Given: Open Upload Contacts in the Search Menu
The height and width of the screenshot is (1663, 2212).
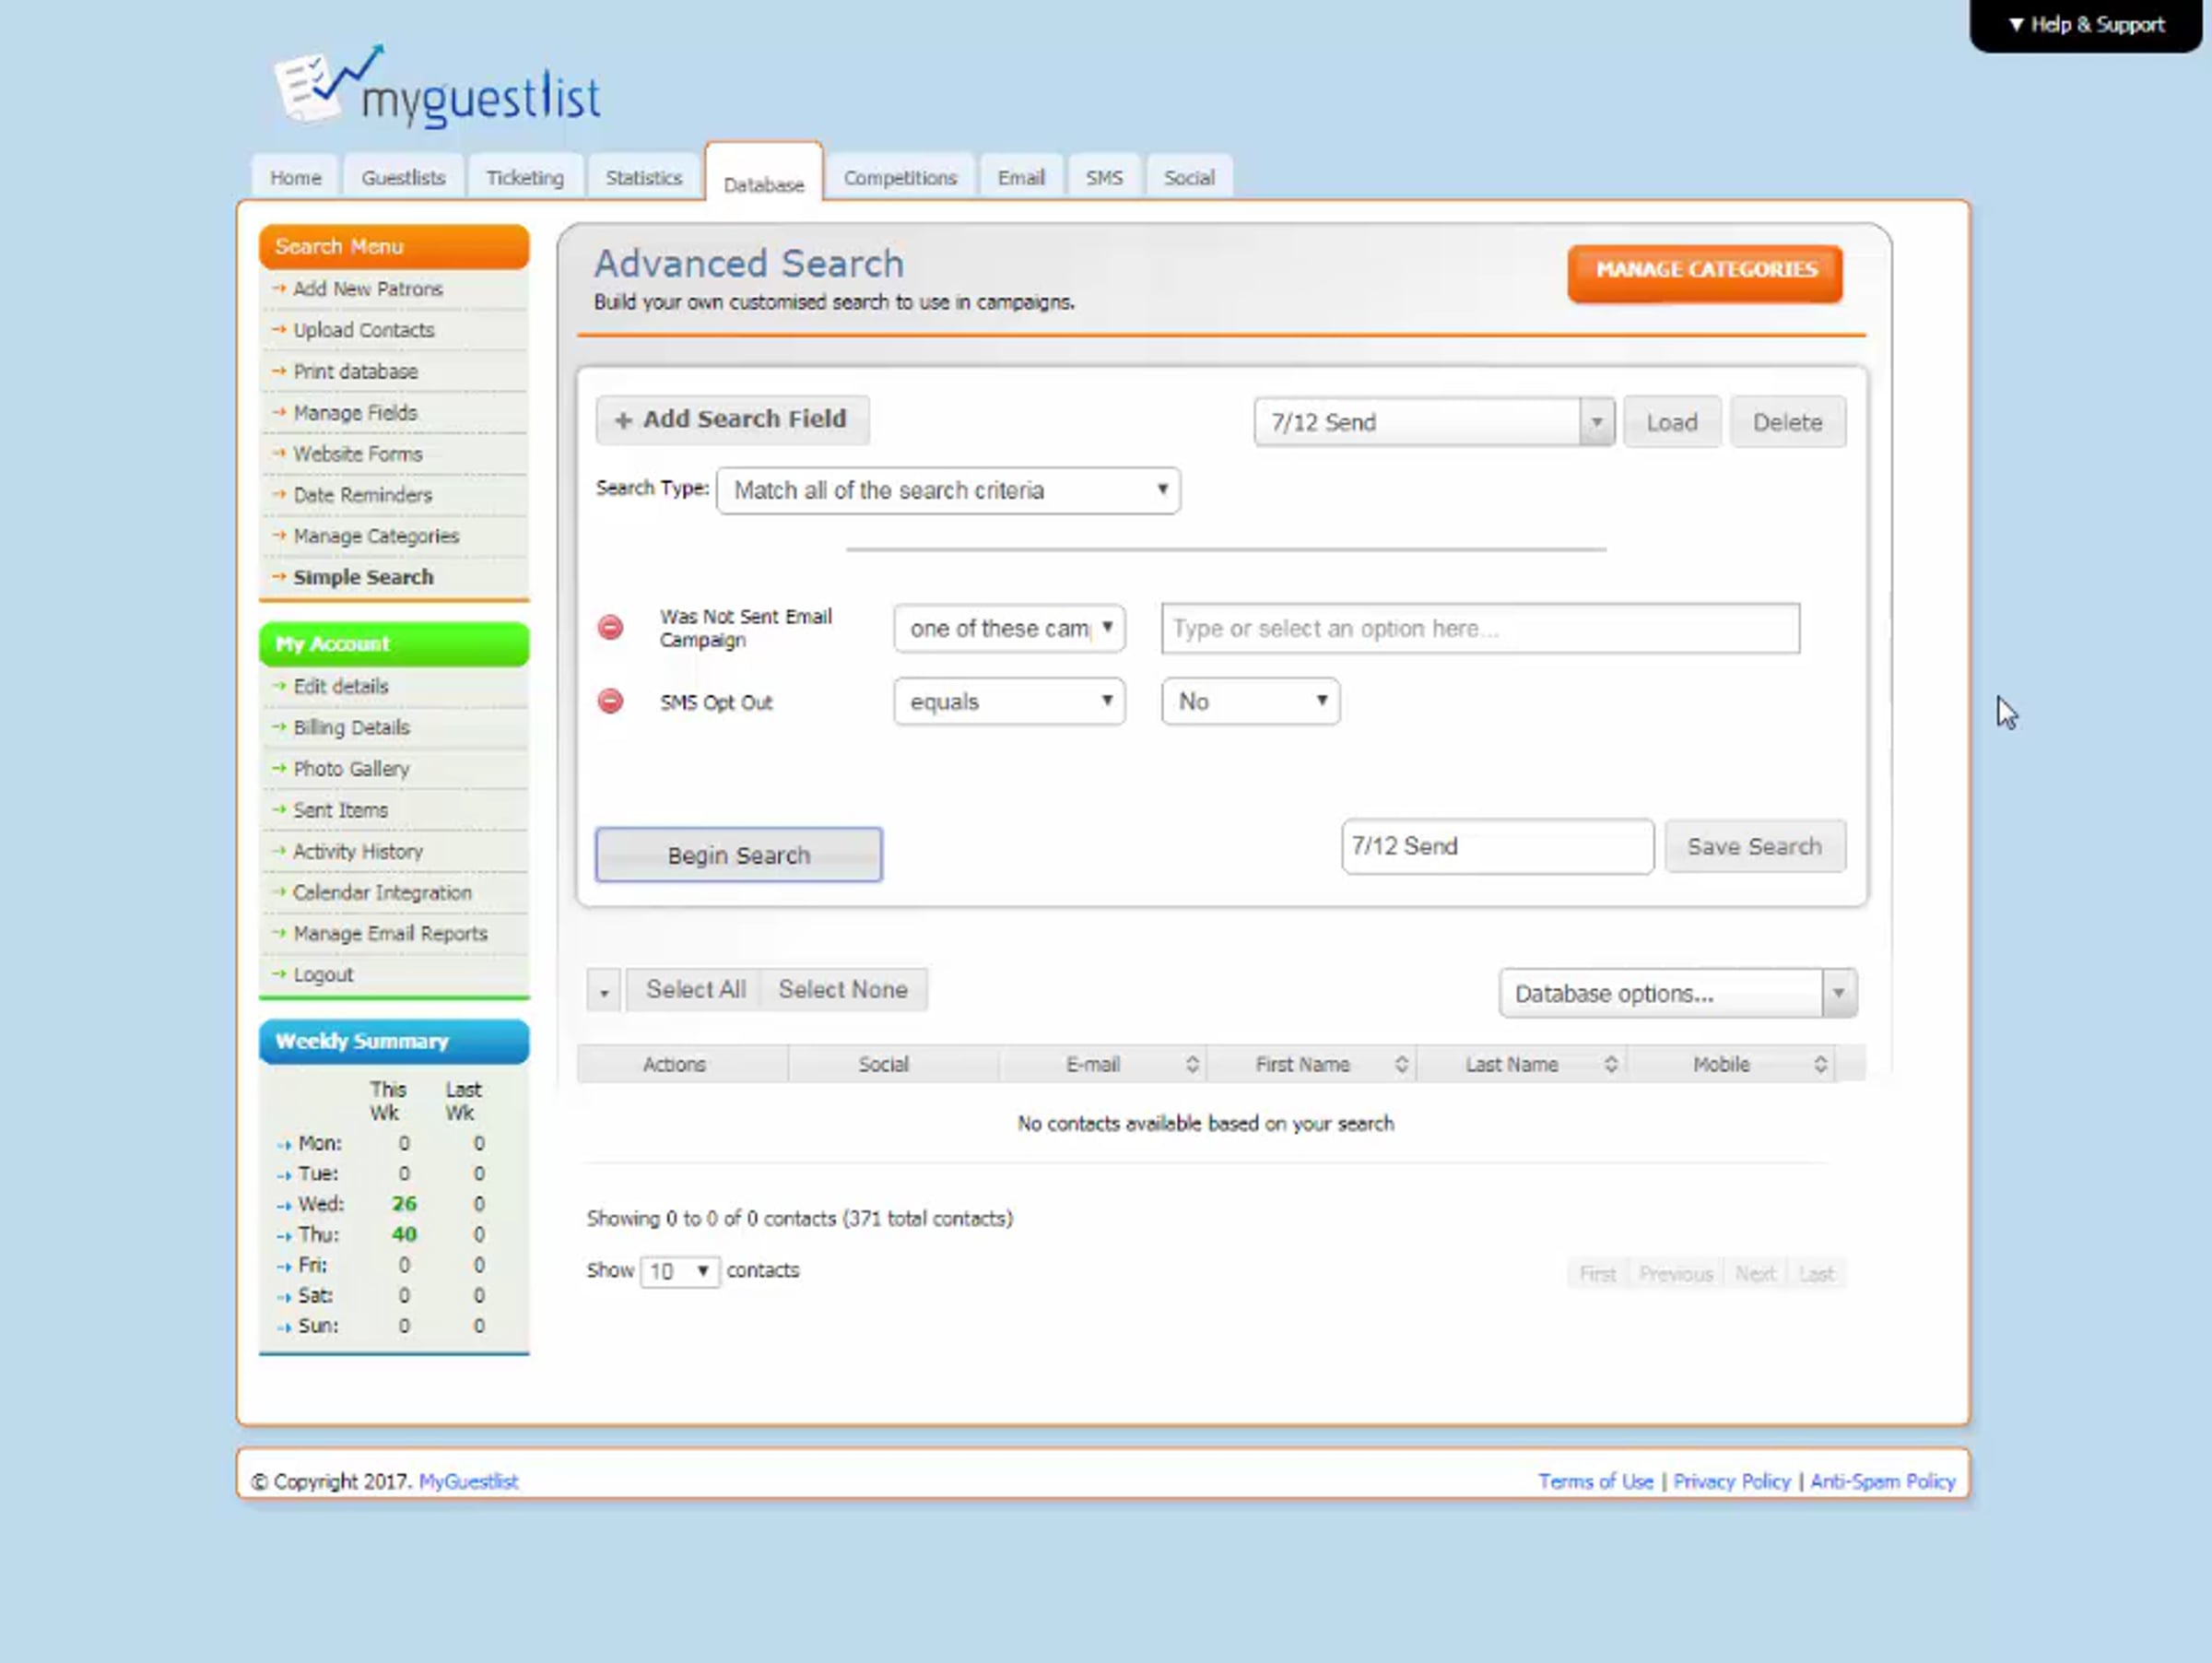Looking at the screenshot, I should [x=363, y=331].
